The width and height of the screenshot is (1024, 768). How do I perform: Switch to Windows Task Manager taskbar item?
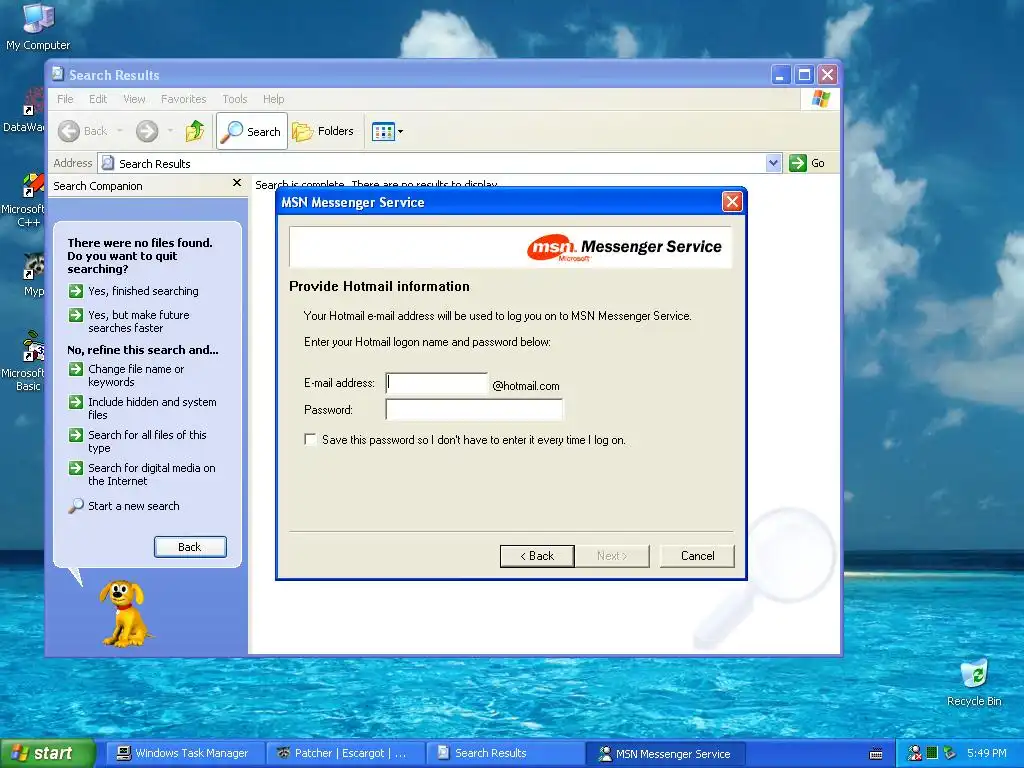[x=184, y=753]
